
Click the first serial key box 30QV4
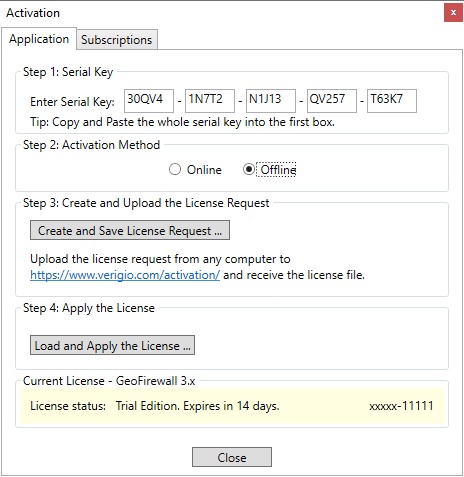(x=149, y=101)
